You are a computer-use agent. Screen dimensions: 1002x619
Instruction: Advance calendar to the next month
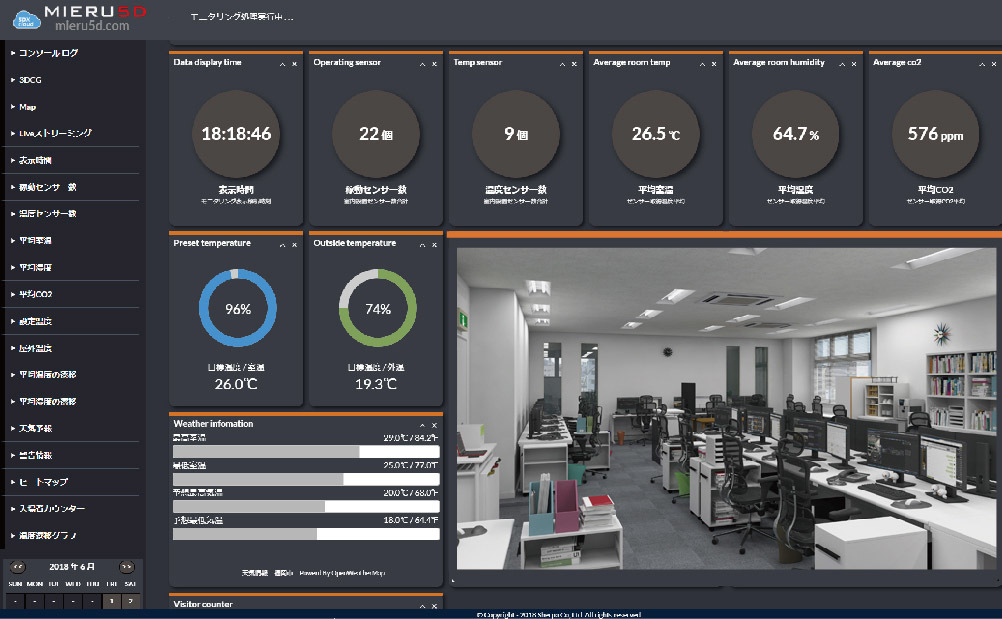click(126, 567)
